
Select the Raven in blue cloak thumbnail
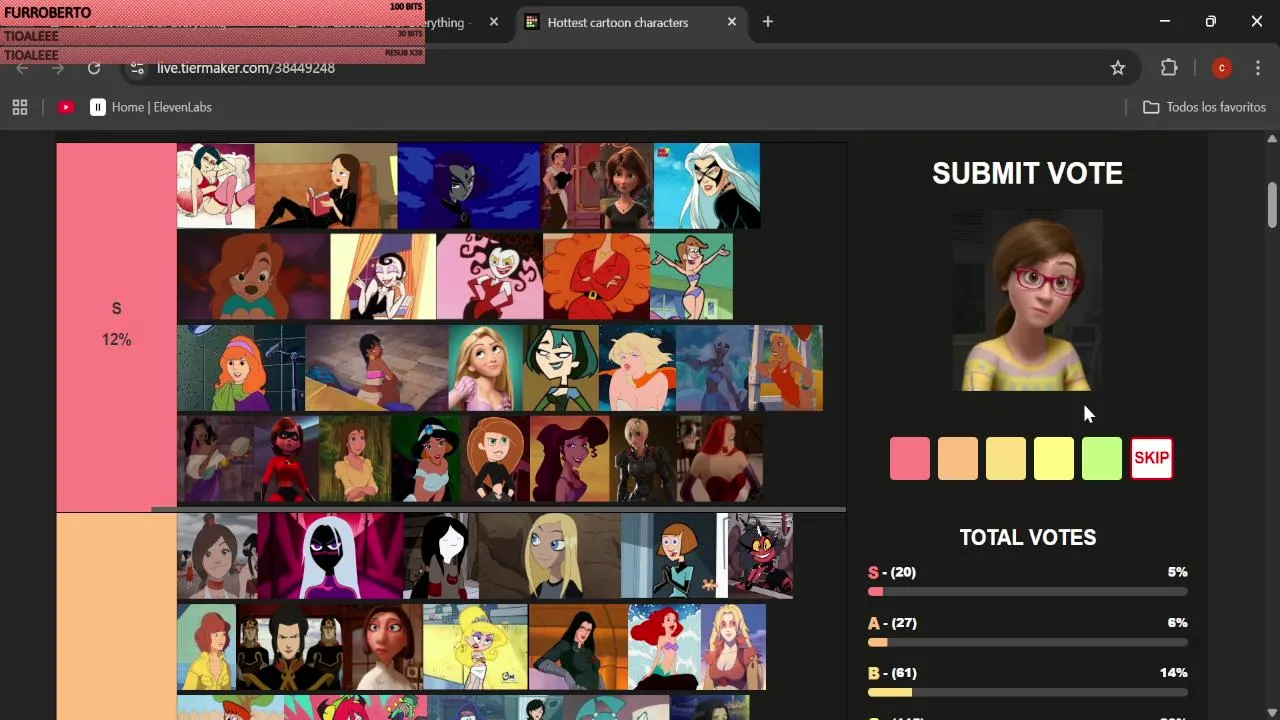tap(469, 186)
